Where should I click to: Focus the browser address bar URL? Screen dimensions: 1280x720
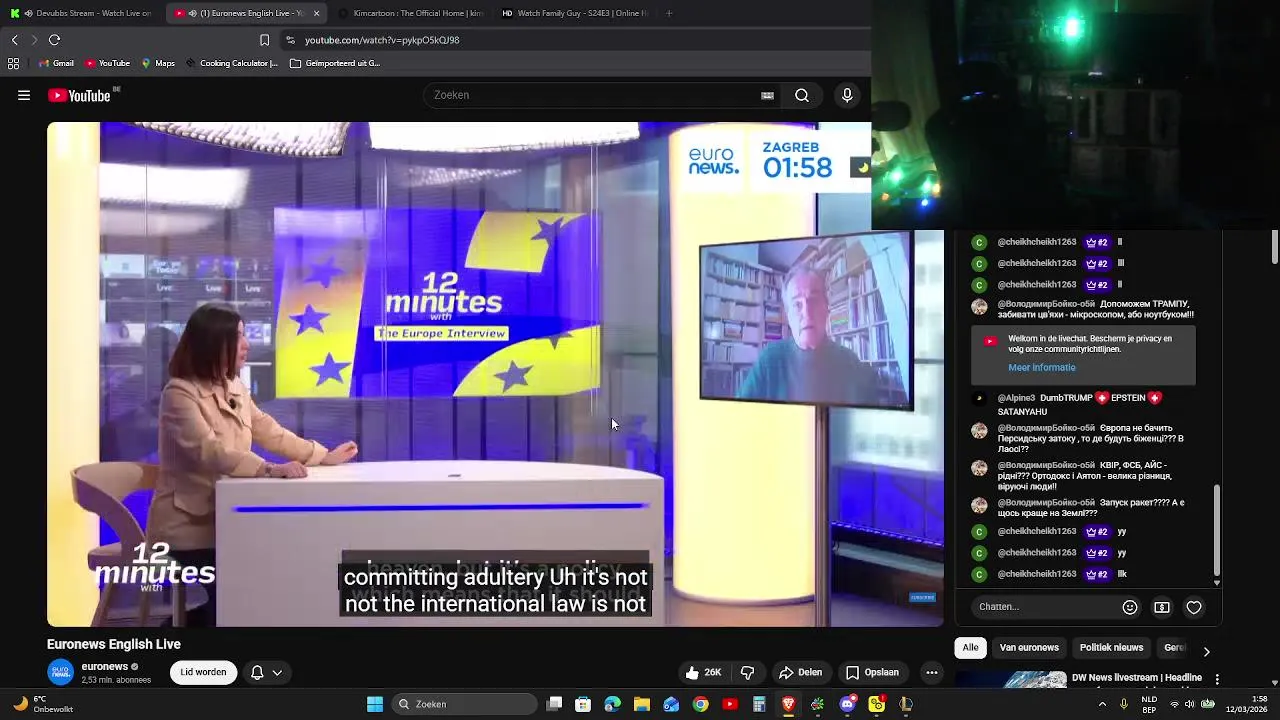(x=381, y=40)
